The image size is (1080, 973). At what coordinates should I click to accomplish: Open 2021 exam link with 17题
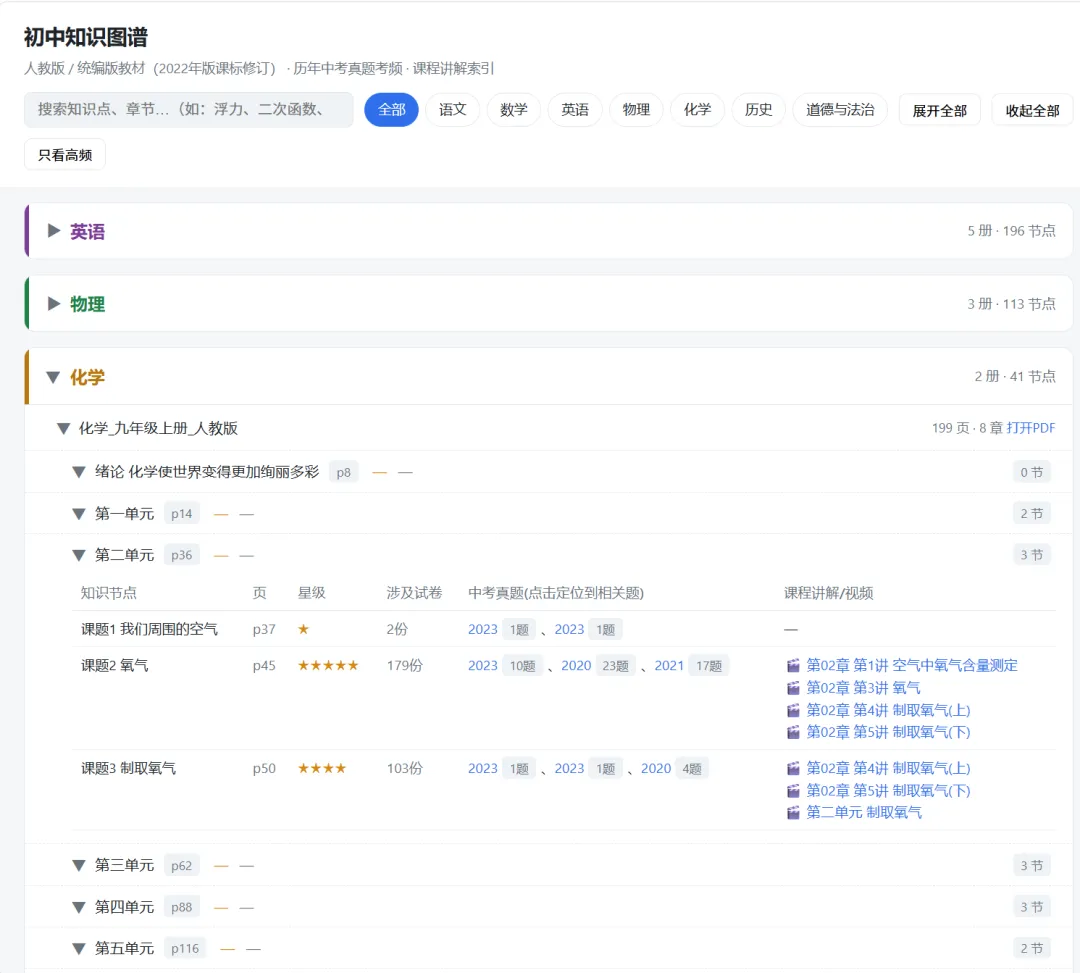[669, 665]
